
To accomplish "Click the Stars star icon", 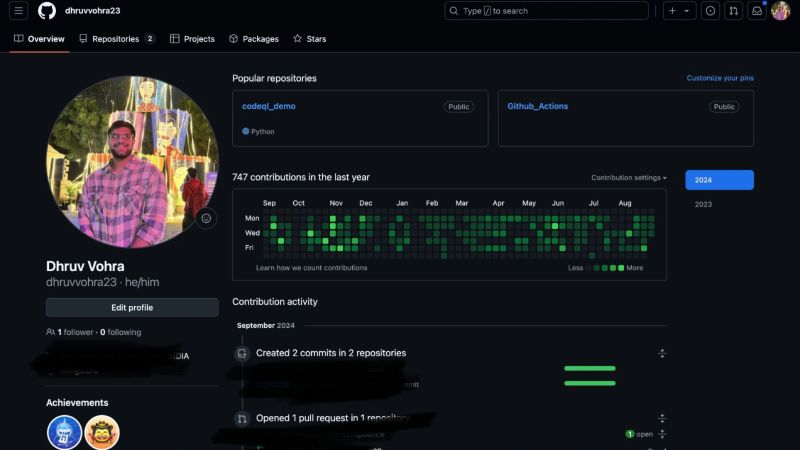I will pyautogui.click(x=297, y=39).
